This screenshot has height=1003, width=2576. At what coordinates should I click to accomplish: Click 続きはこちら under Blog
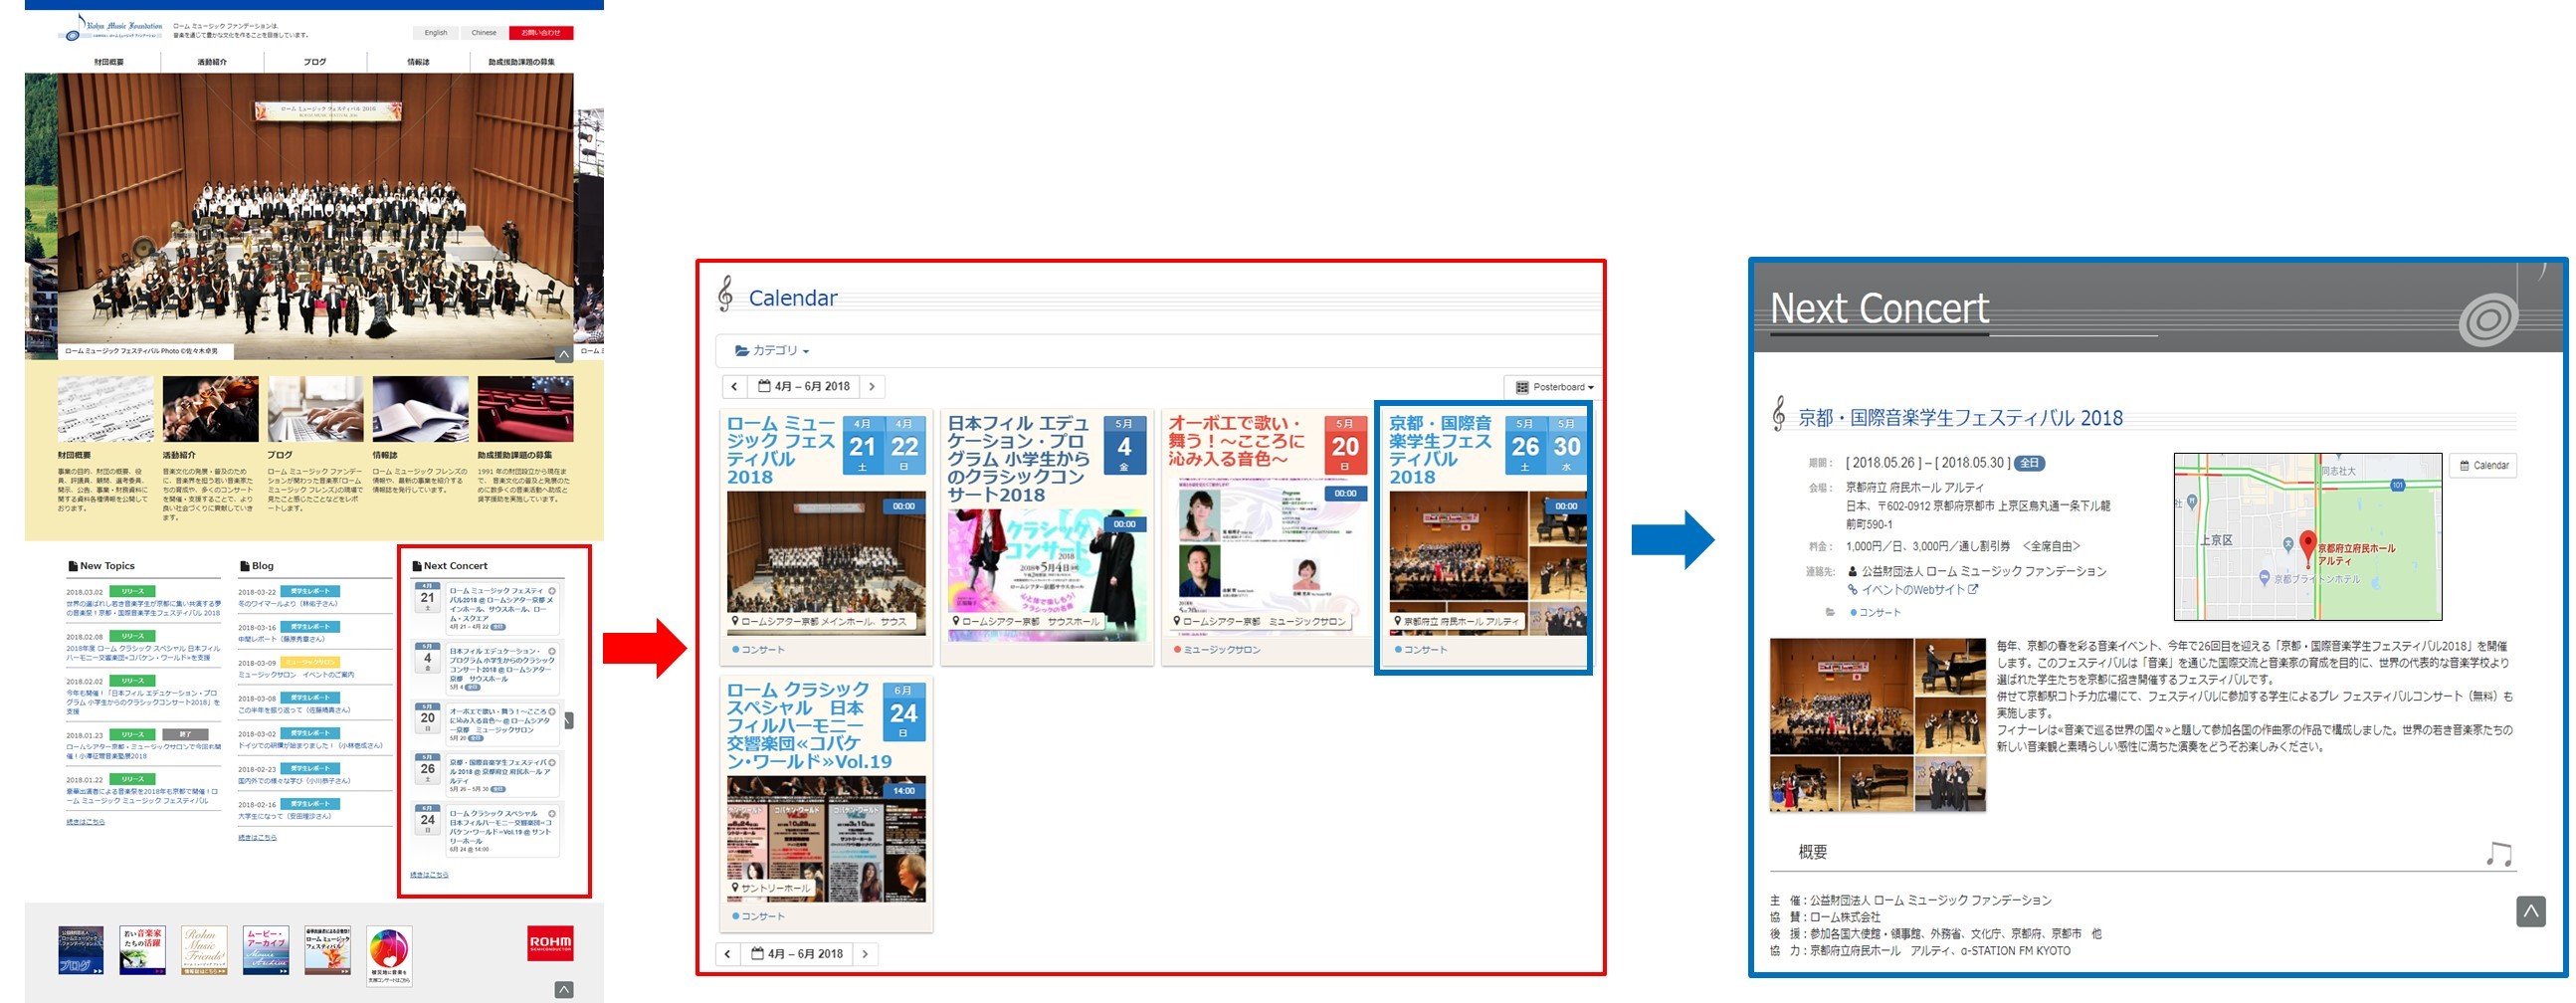pyautogui.click(x=257, y=837)
